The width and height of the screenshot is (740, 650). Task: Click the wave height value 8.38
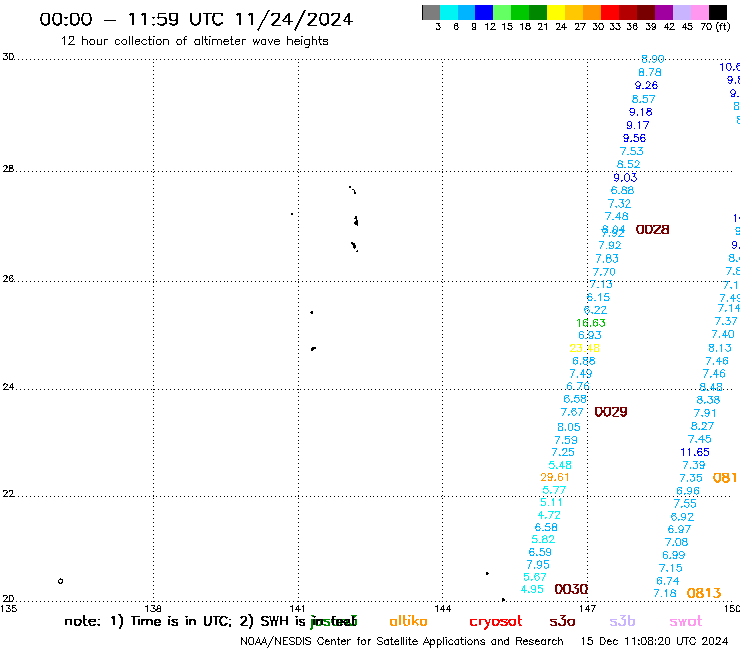click(708, 400)
